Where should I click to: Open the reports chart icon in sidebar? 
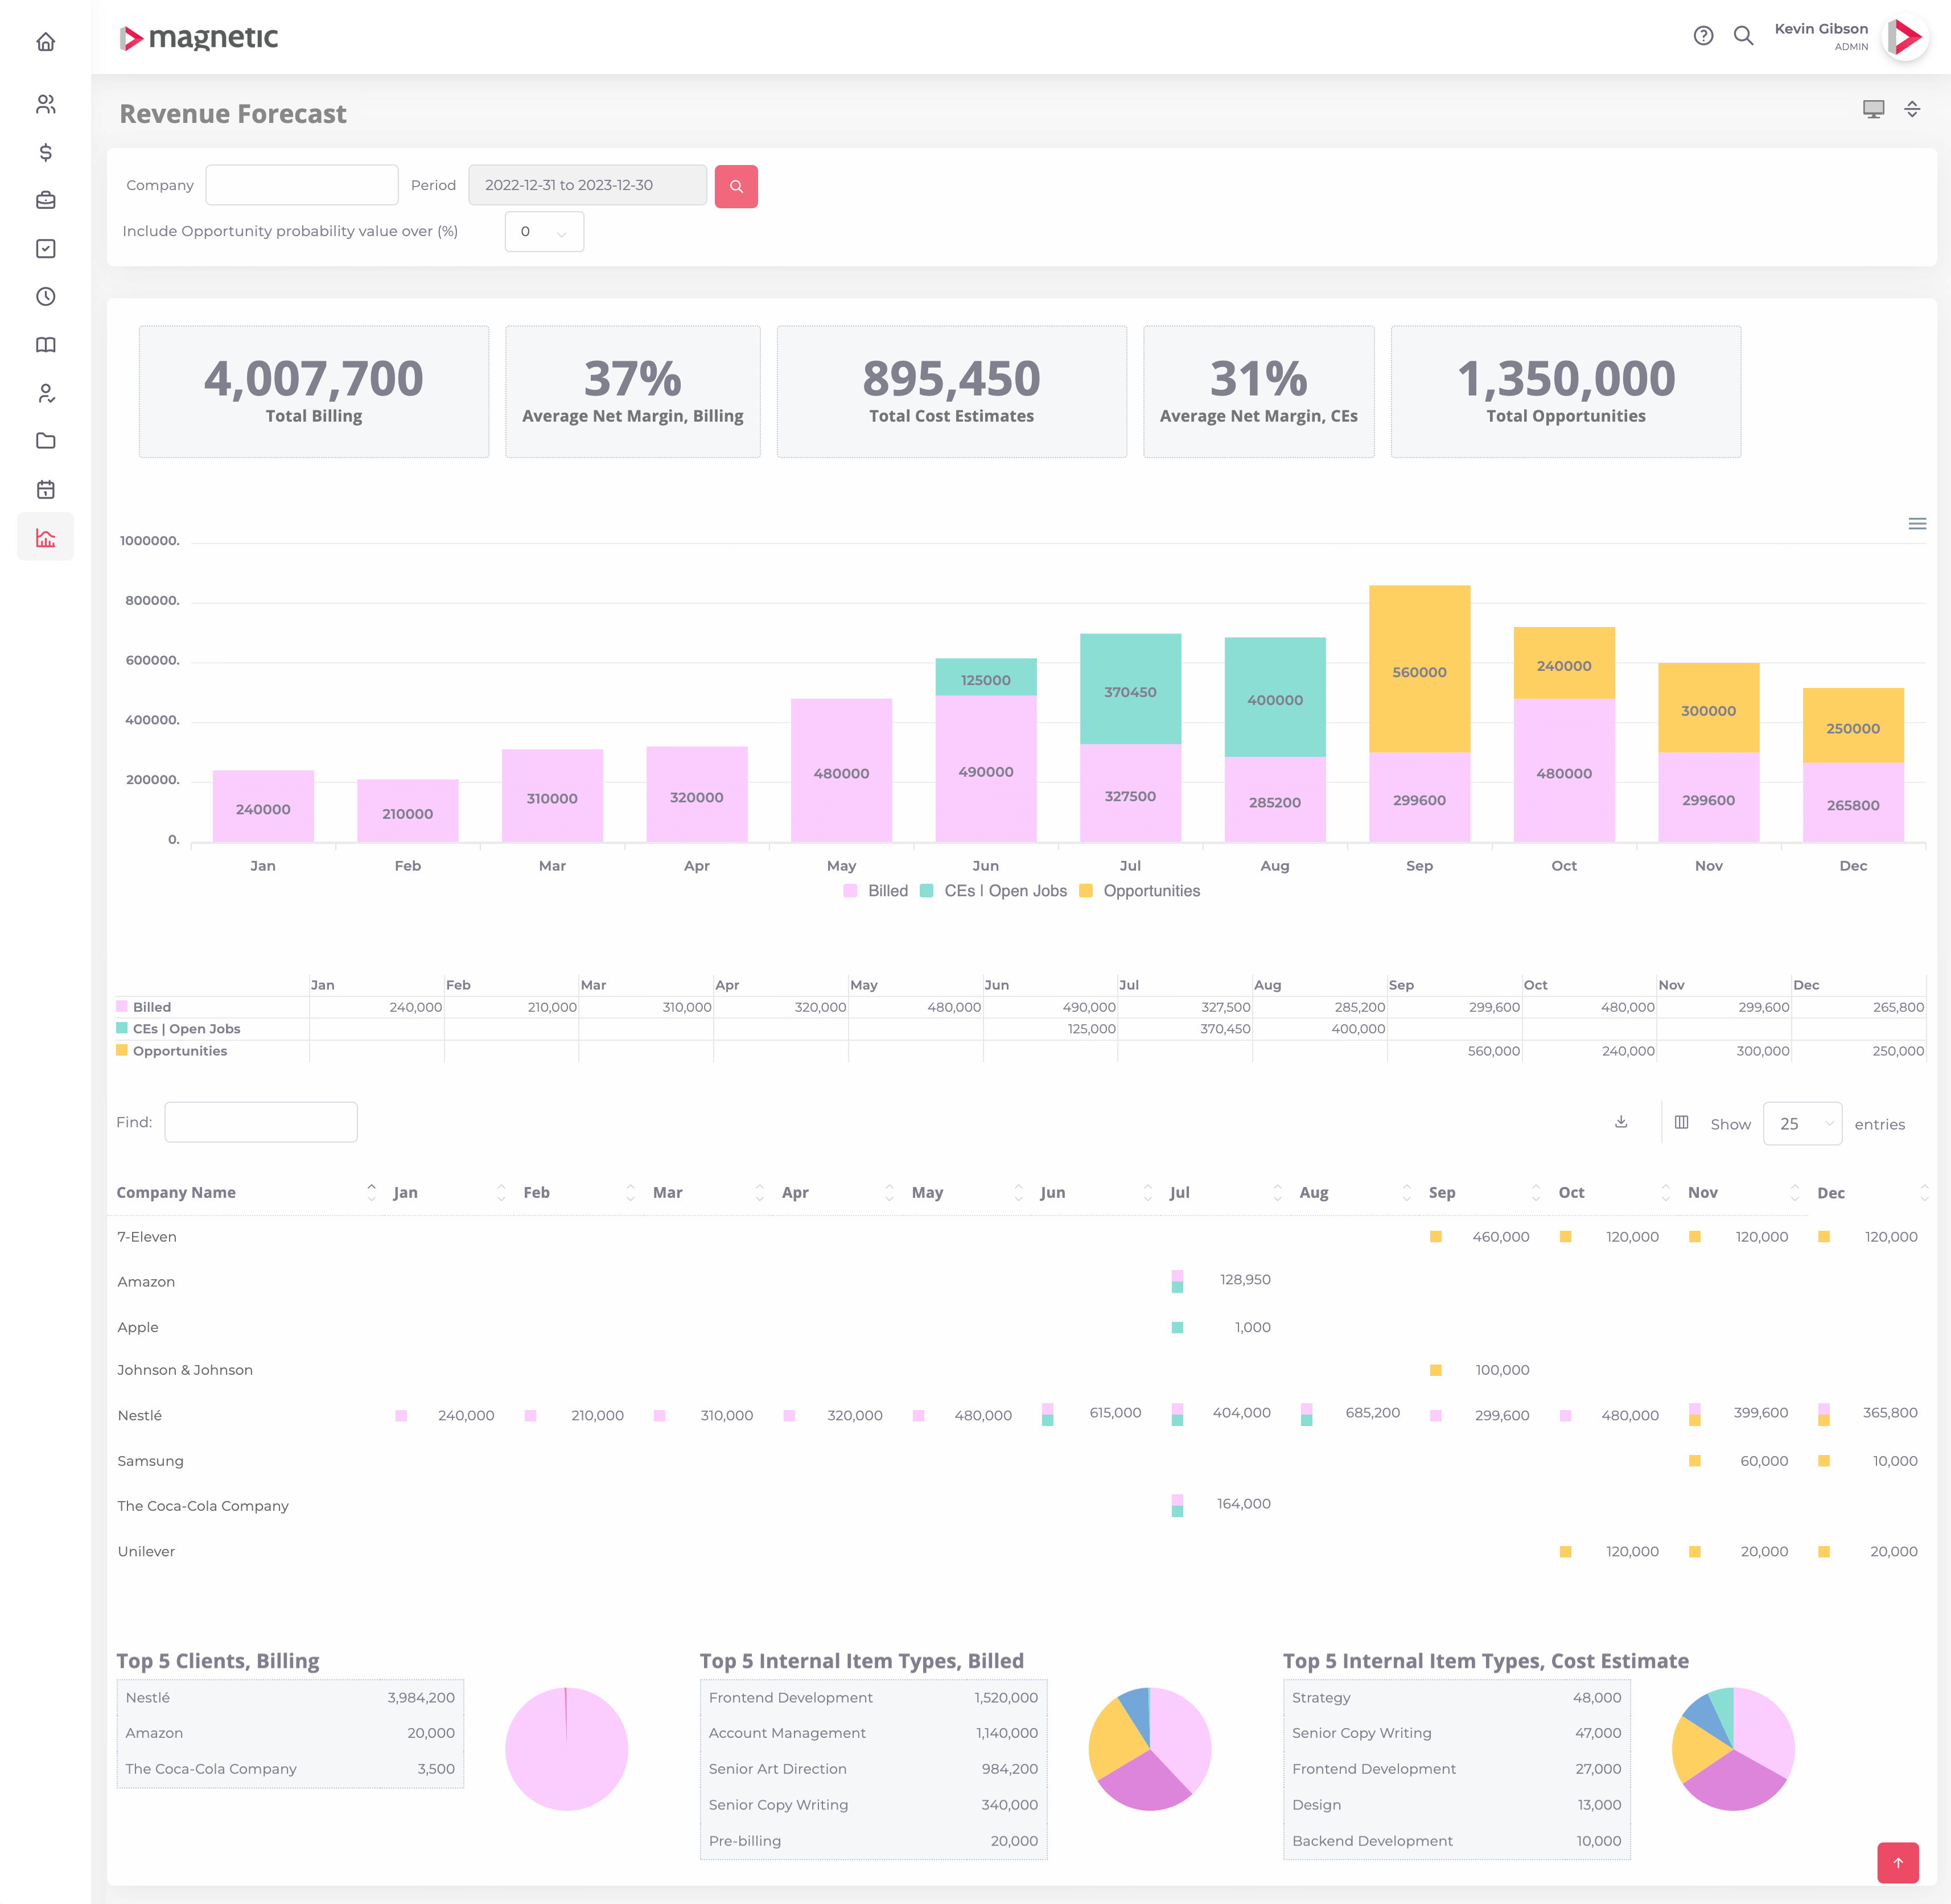[x=46, y=537]
